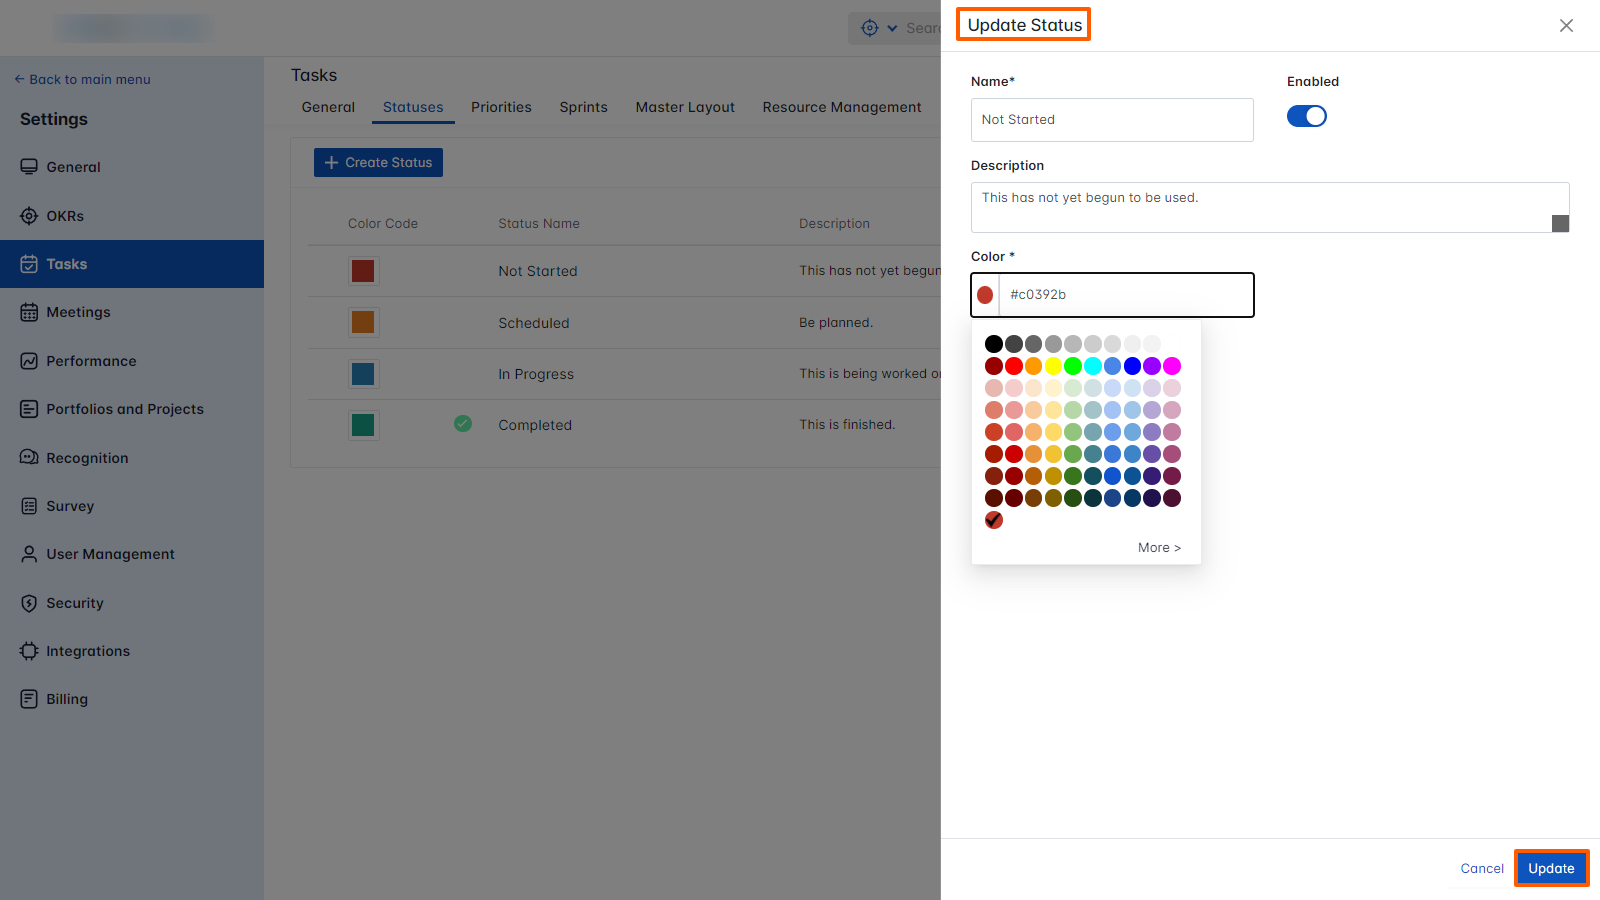Open the OKRs settings icon
1600x900 pixels.
coord(29,215)
